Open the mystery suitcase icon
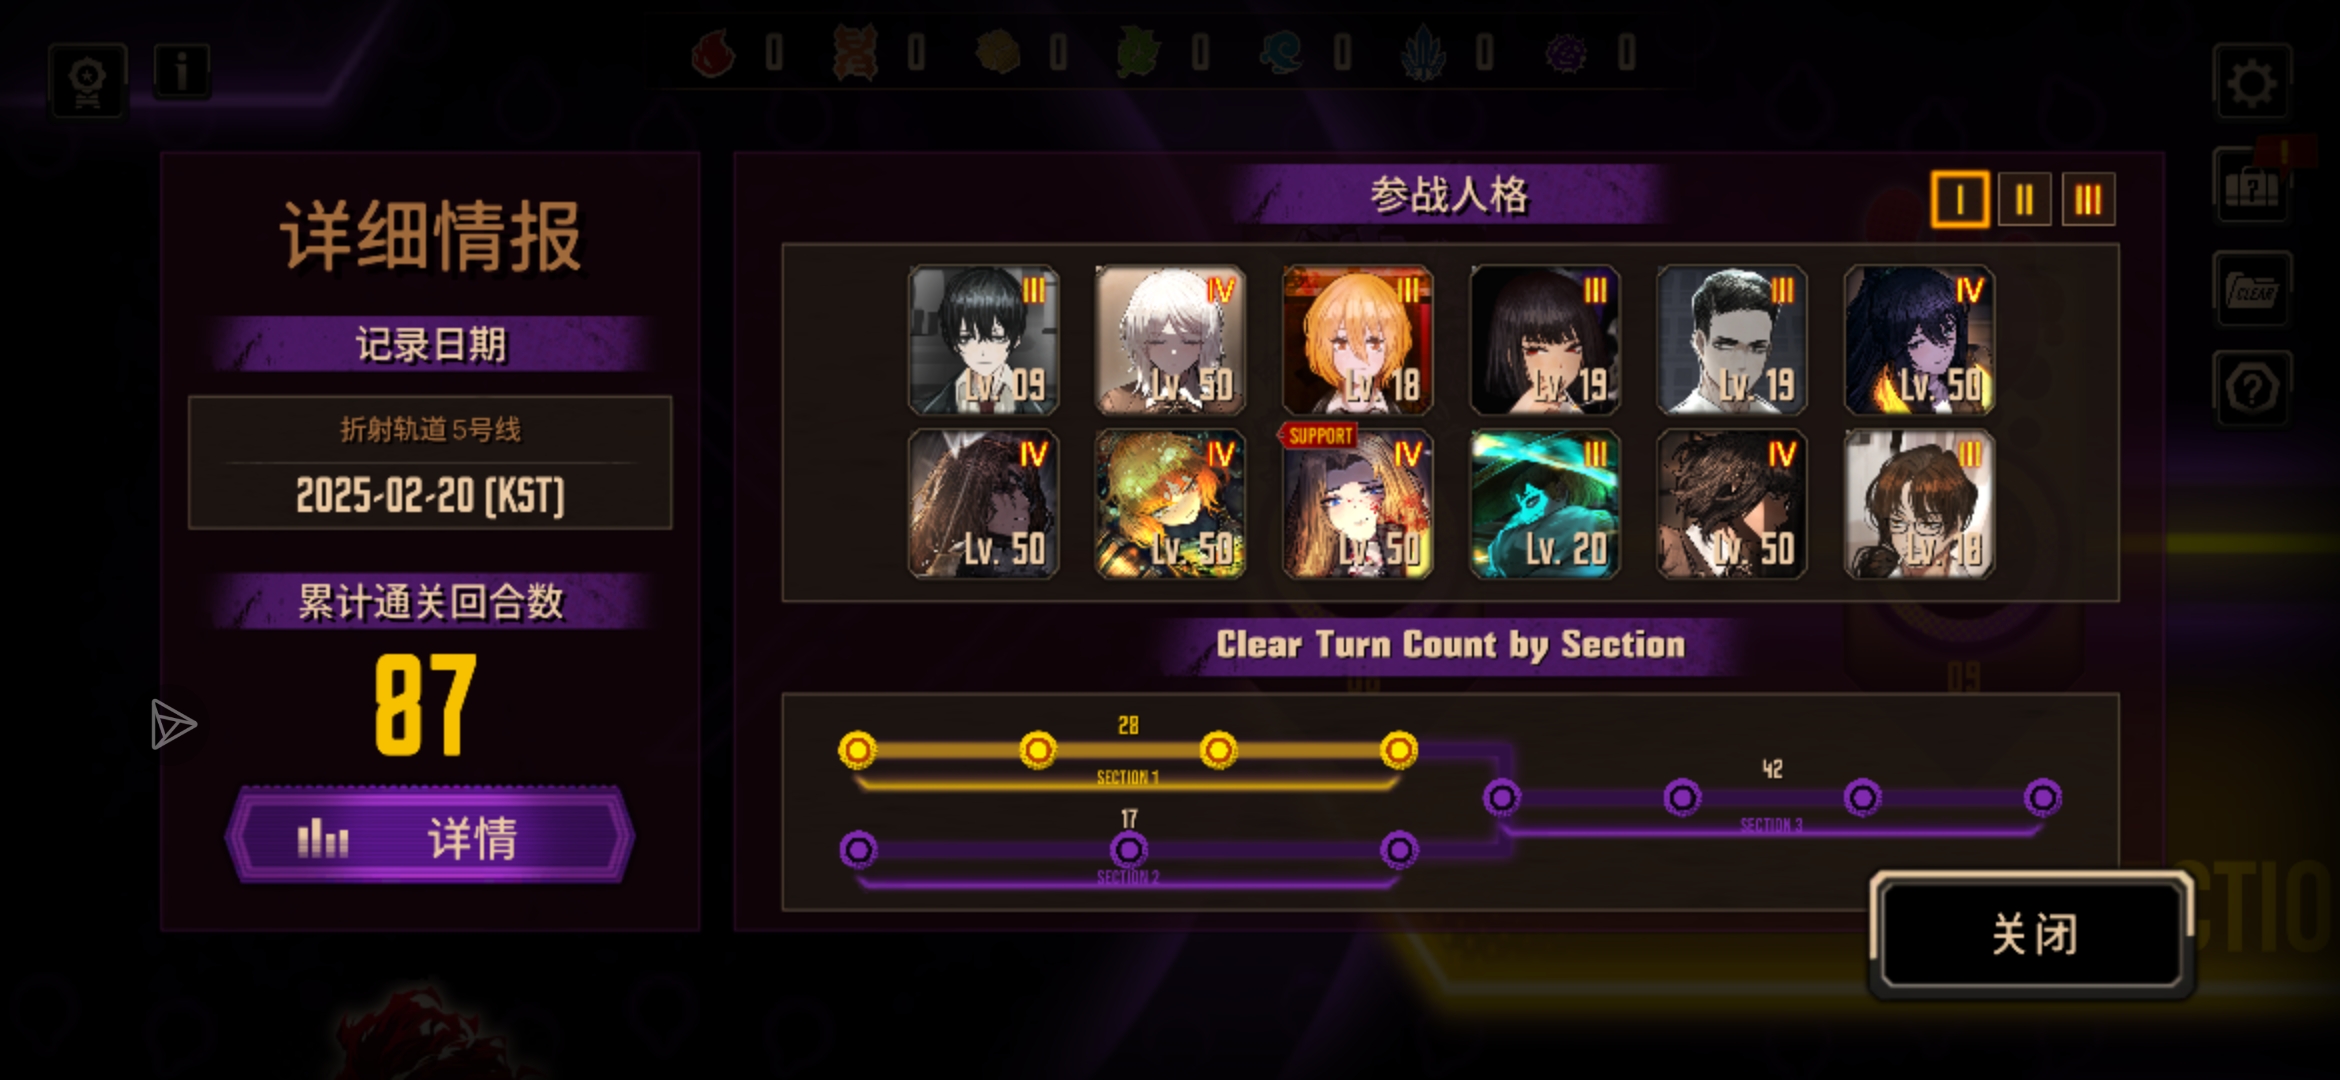Screen dimensions: 2340x1080 pos(2252,186)
